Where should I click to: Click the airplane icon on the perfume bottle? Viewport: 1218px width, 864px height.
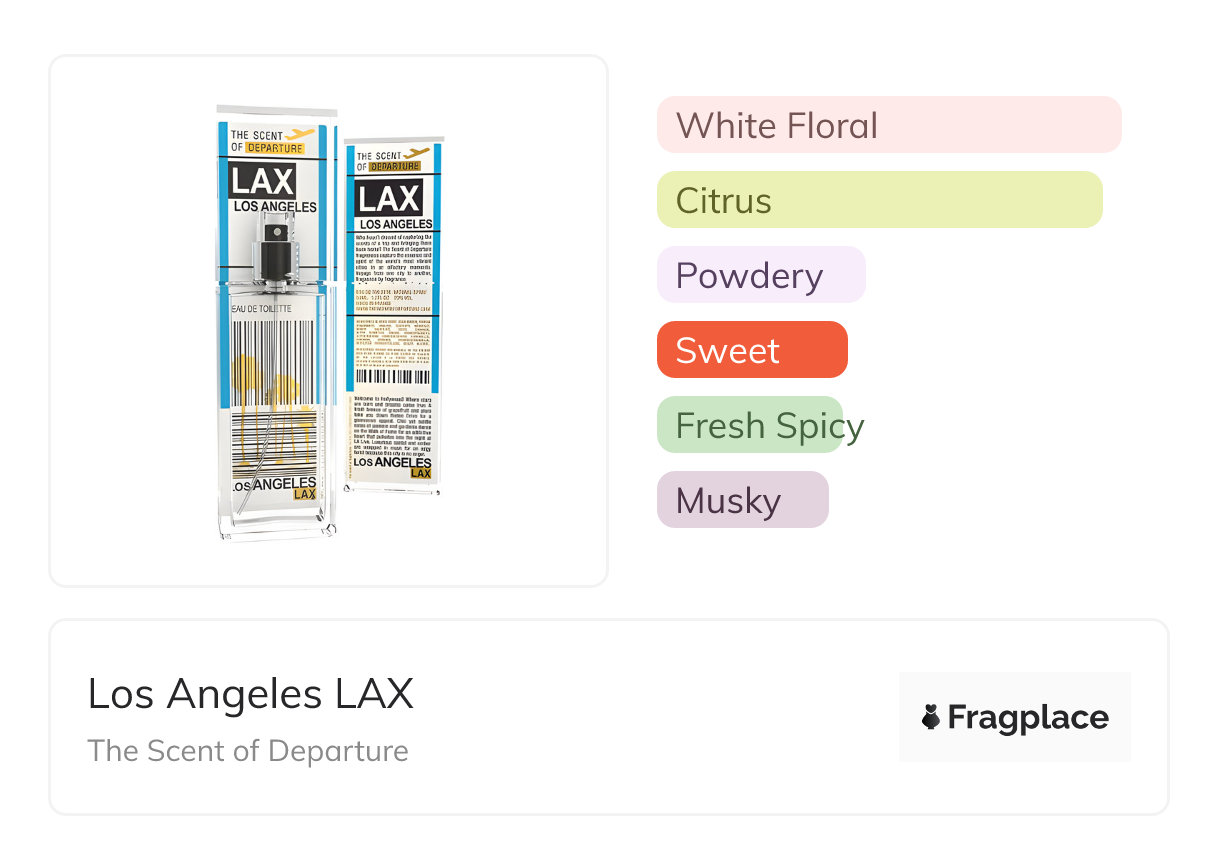(x=300, y=134)
